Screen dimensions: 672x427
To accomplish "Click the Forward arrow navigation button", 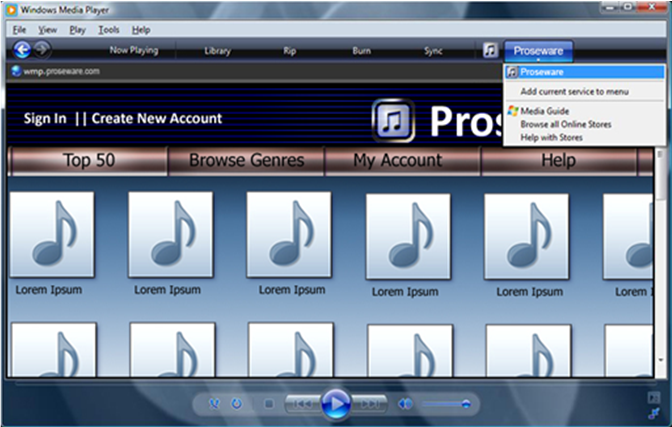I will 42,50.
